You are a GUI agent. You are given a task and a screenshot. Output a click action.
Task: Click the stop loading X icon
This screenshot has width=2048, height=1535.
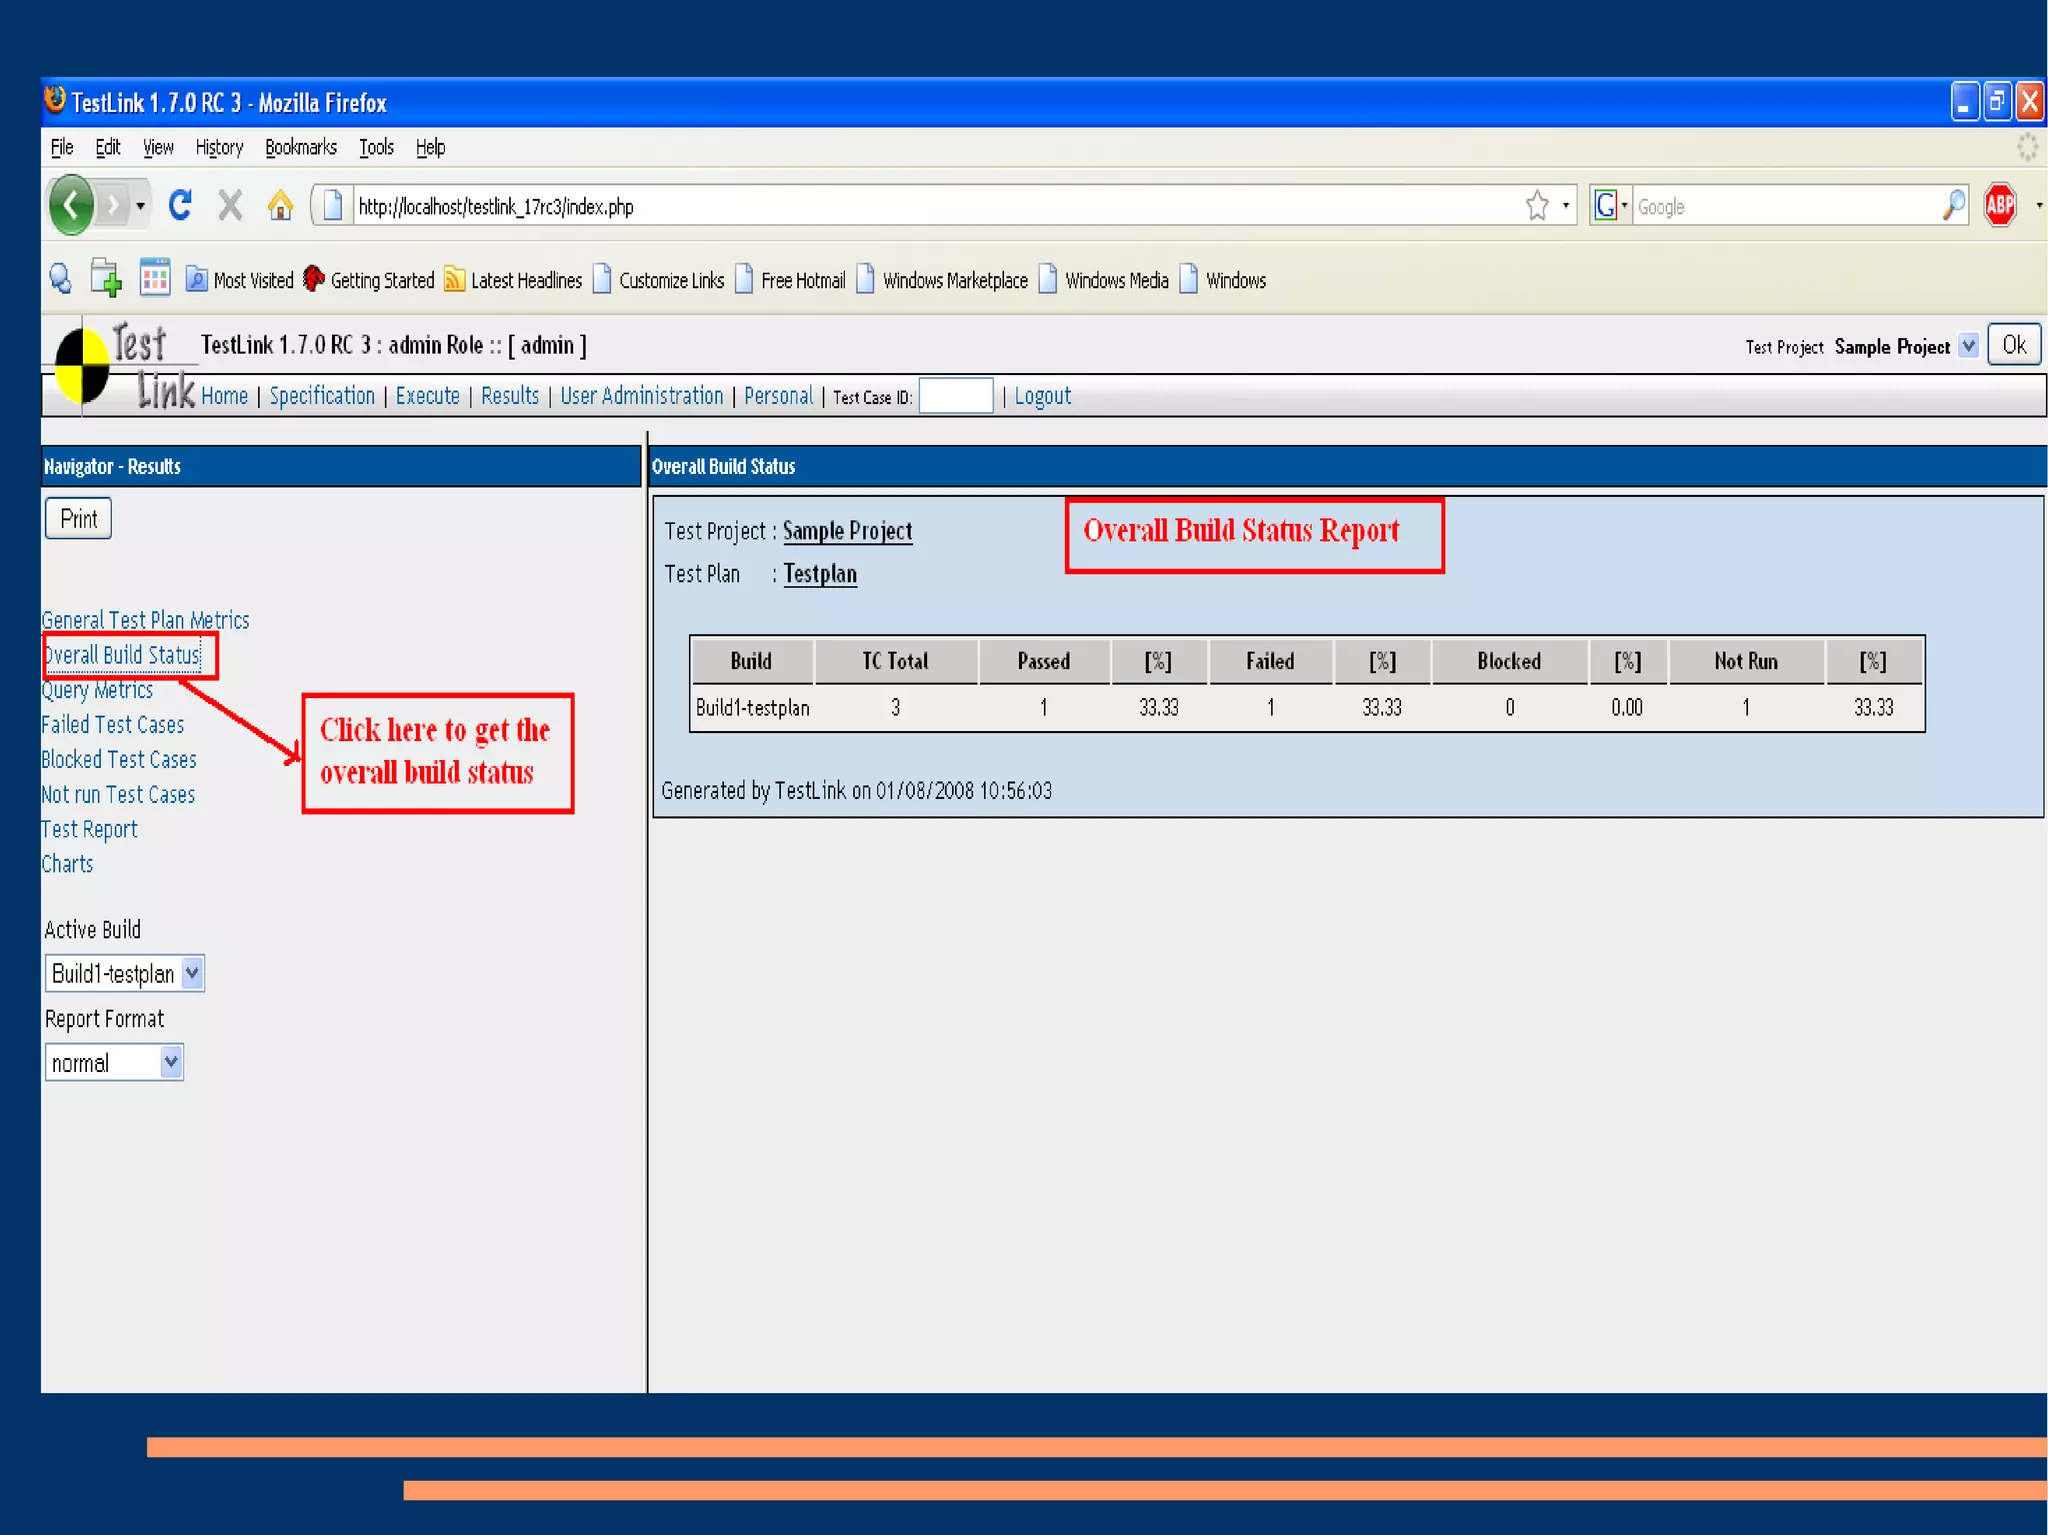pyautogui.click(x=230, y=205)
